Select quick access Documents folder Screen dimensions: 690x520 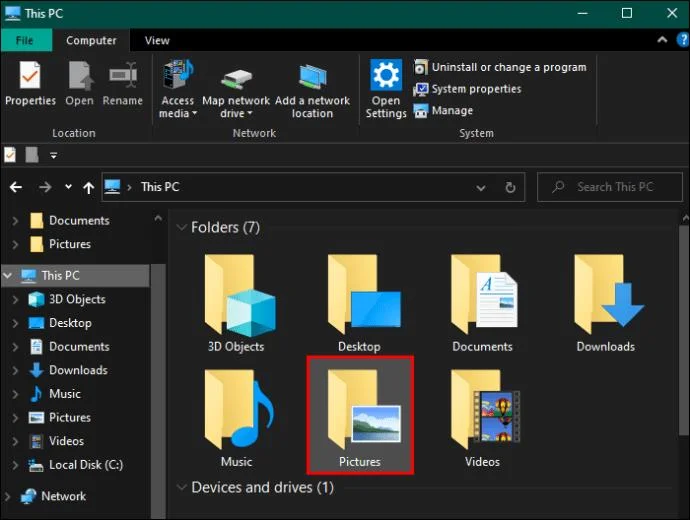point(70,220)
